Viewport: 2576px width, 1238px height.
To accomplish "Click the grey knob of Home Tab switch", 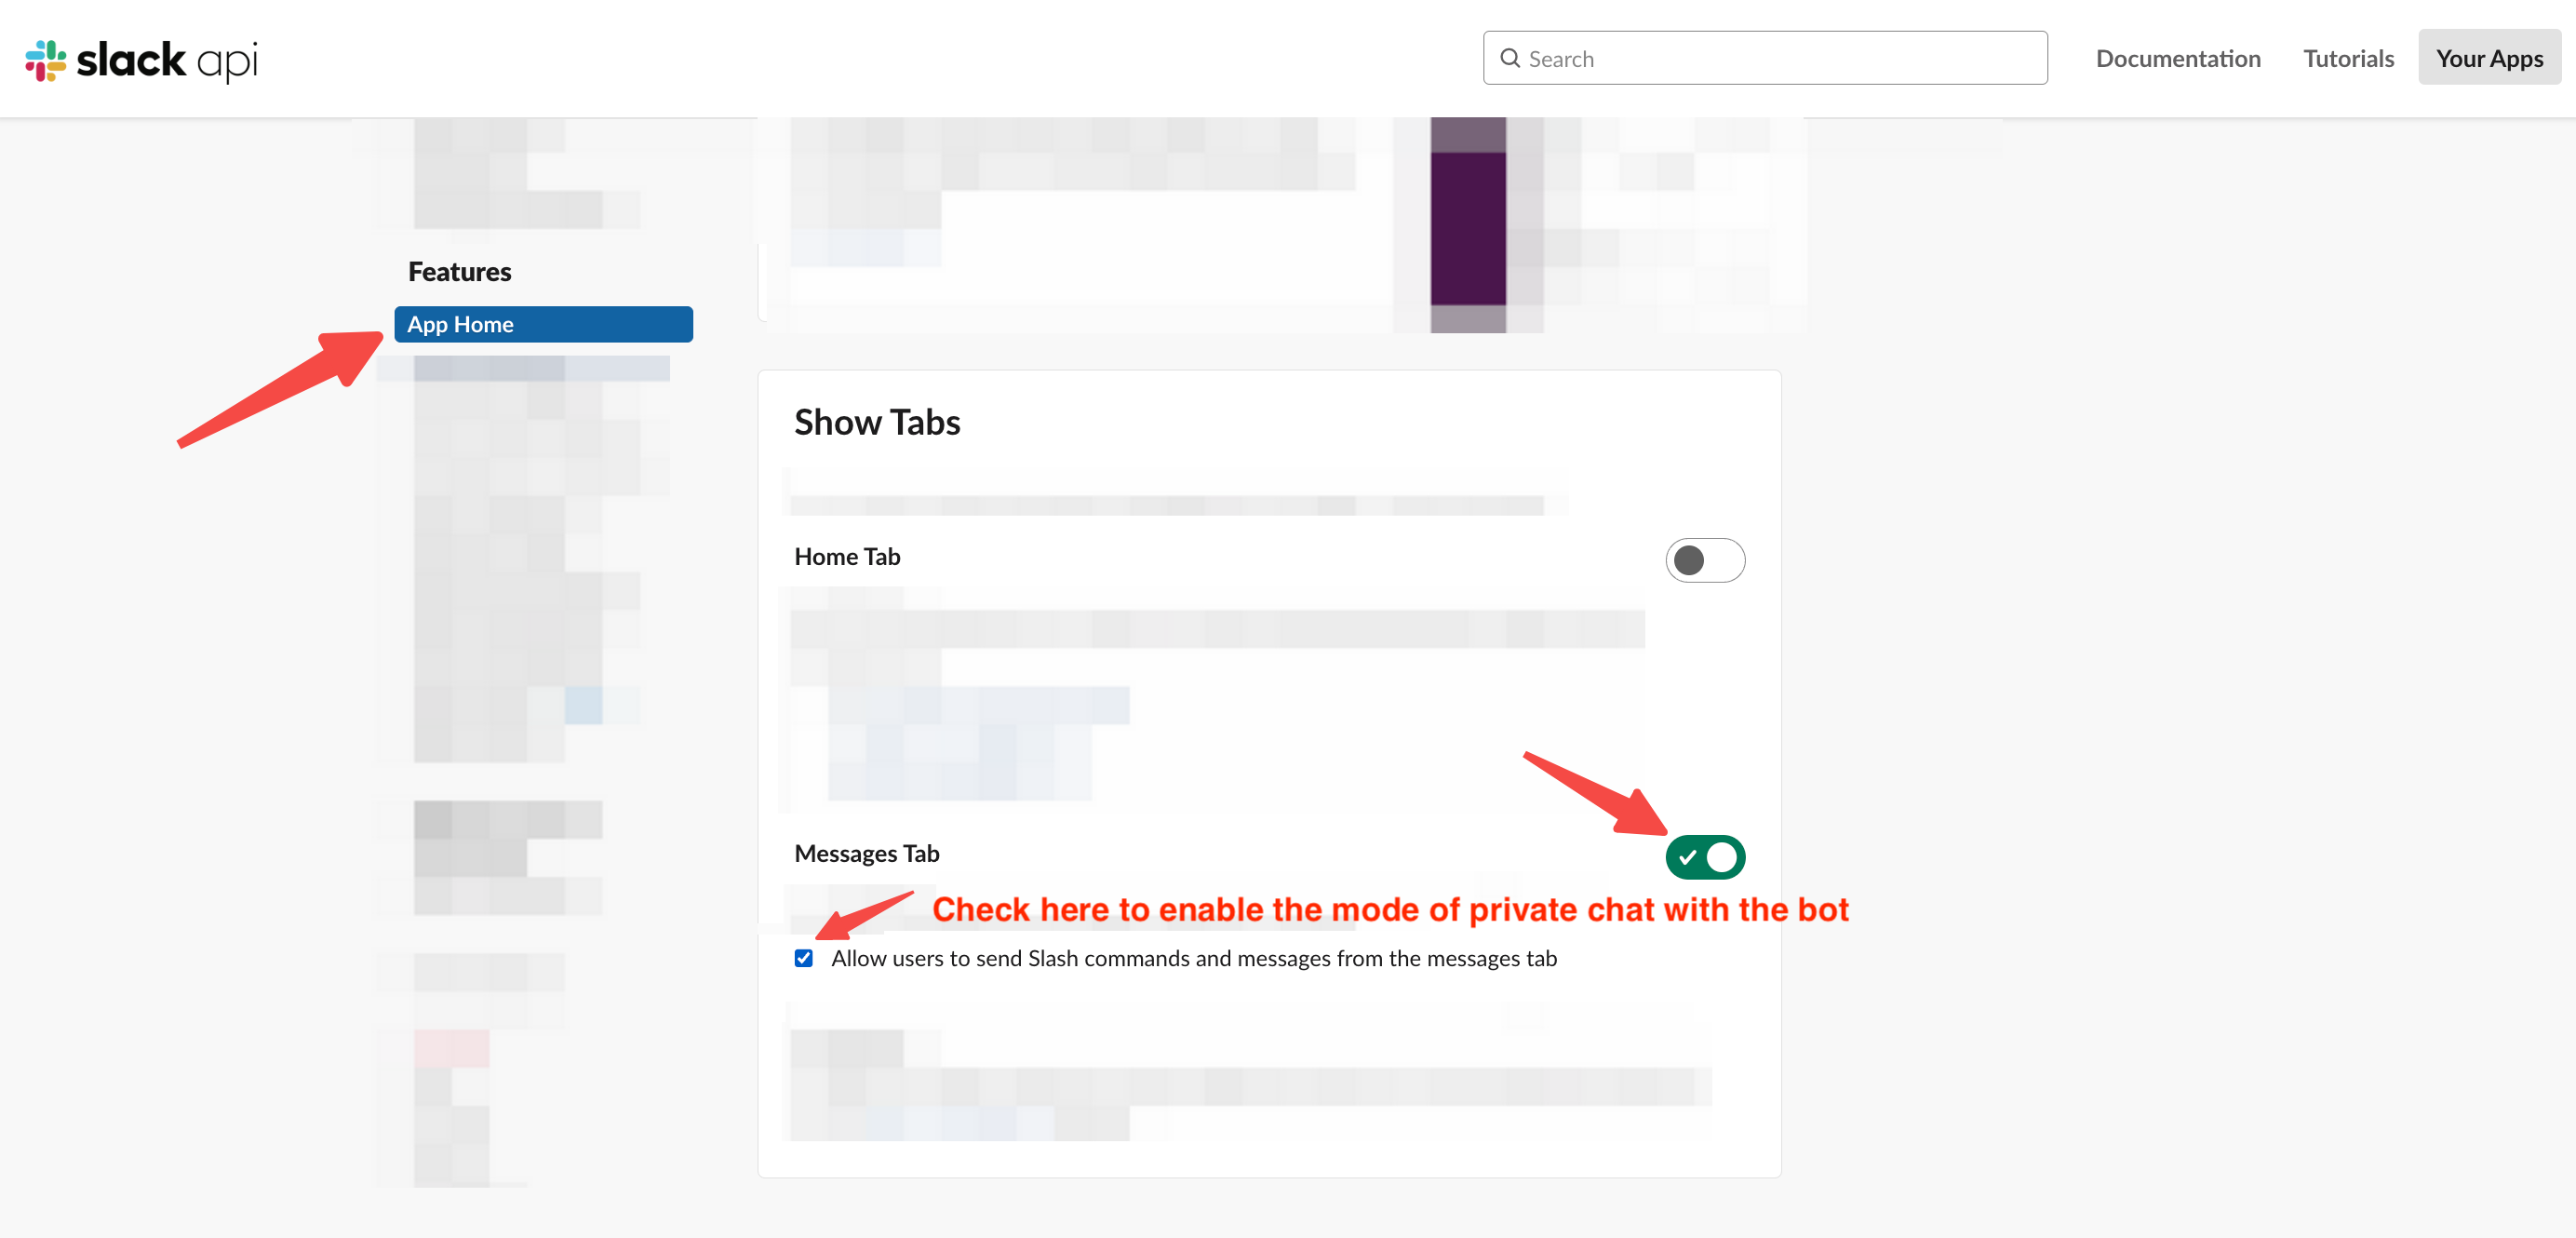I will (1689, 560).
